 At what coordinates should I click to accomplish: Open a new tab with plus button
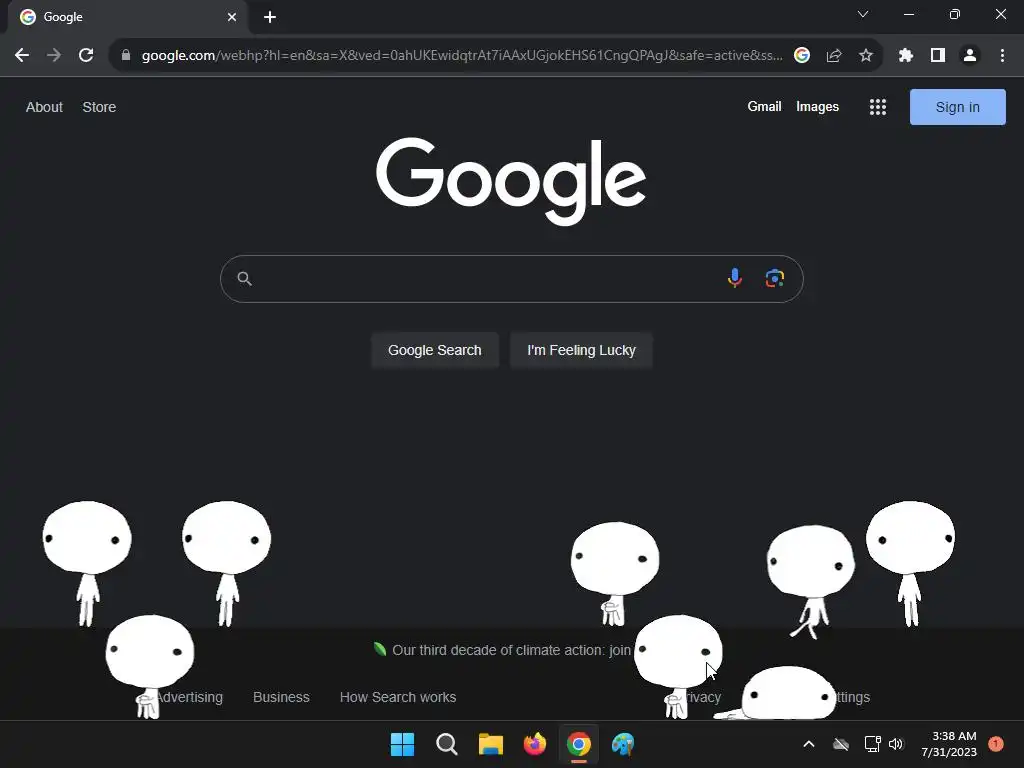(x=270, y=17)
